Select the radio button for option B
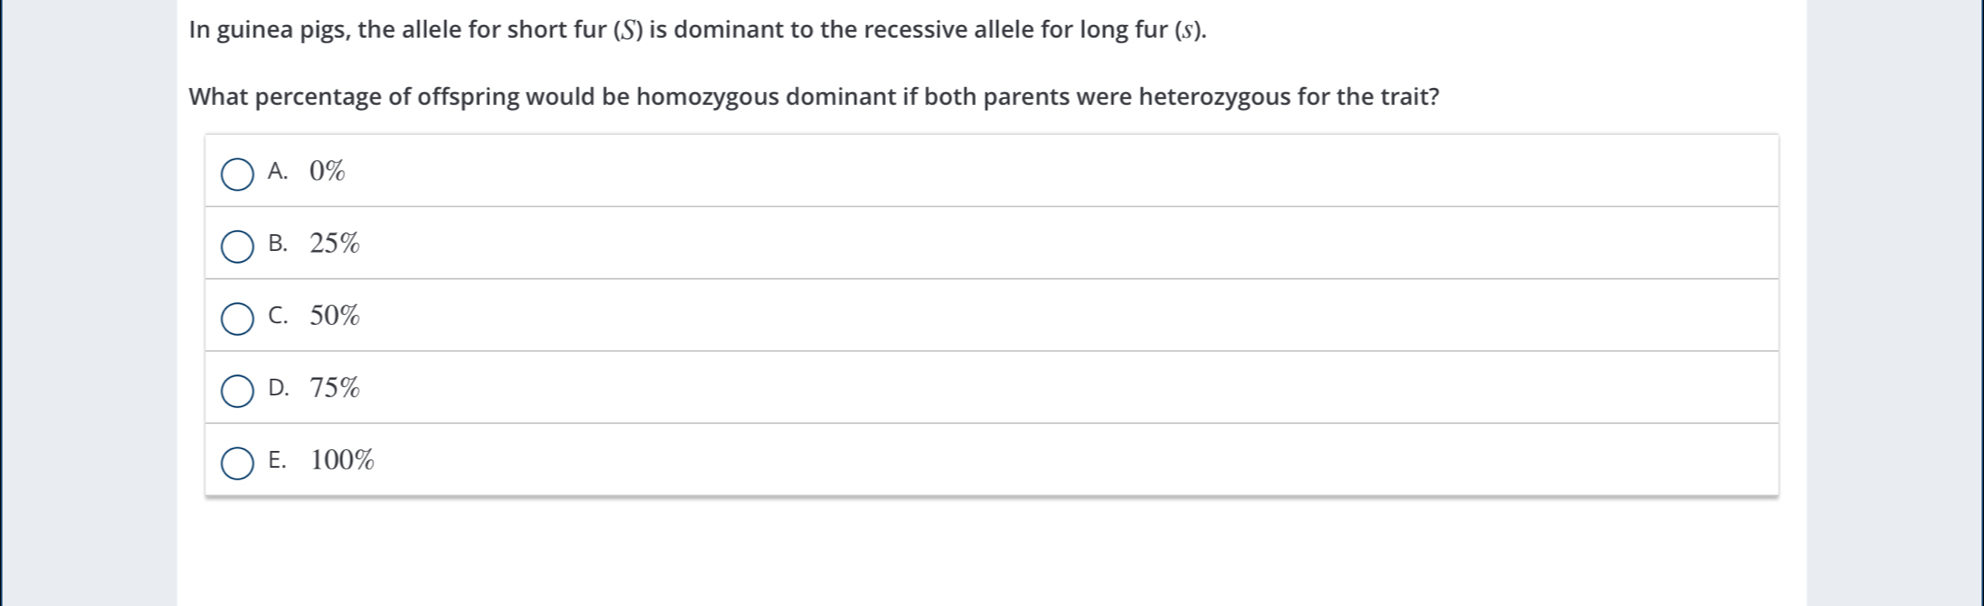This screenshot has height=606, width=1984. (237, 246)
